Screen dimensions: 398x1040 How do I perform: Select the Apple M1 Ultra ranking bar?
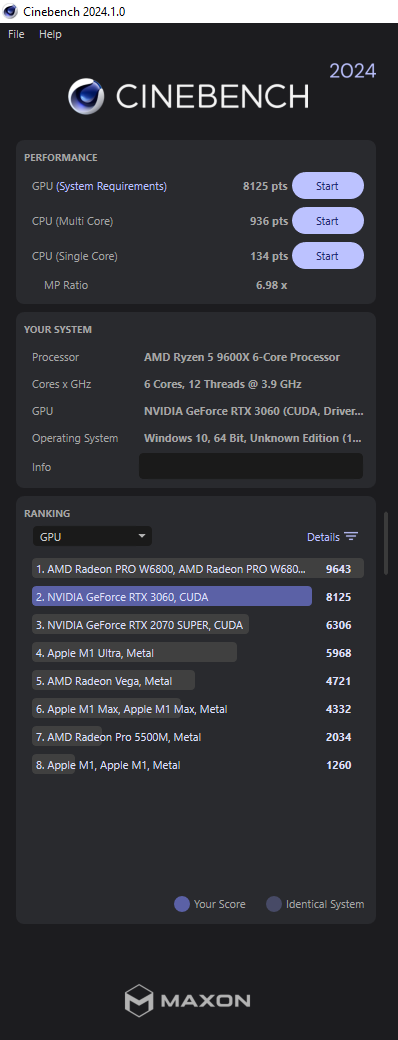coord(135,653)
